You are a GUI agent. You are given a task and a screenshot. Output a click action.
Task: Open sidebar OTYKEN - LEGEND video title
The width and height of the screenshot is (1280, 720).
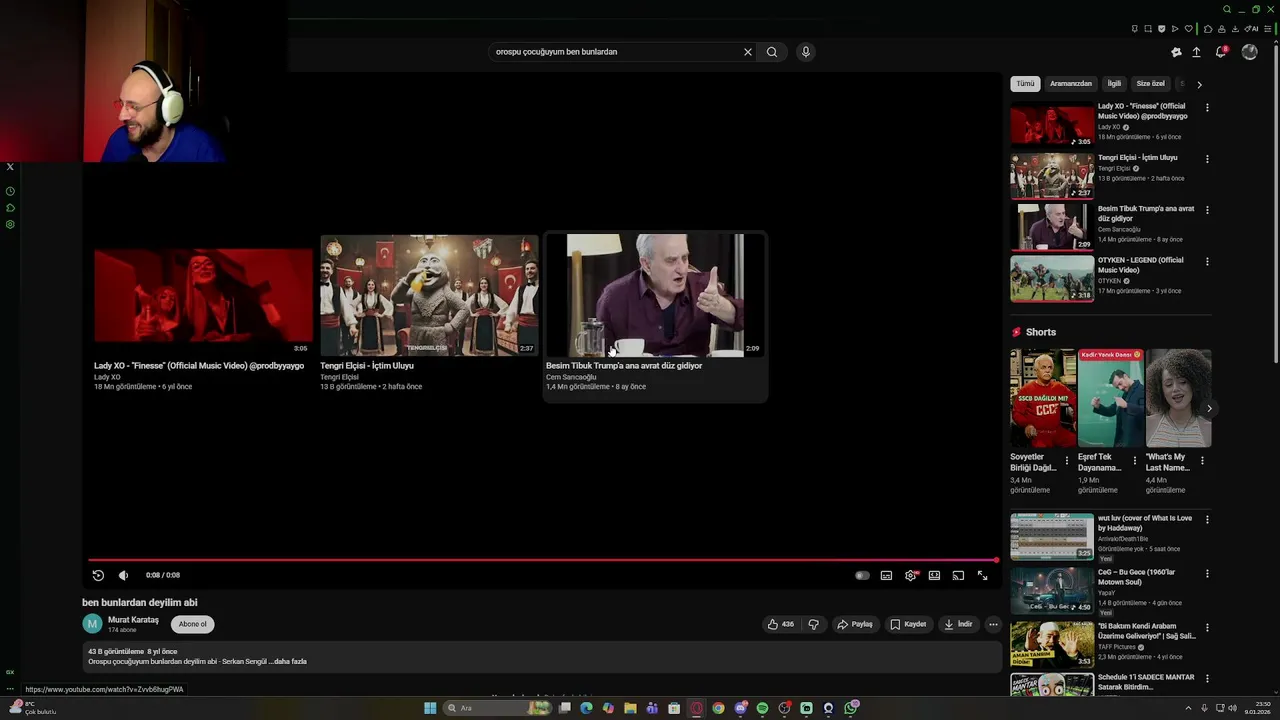(x=1140, y=265)
